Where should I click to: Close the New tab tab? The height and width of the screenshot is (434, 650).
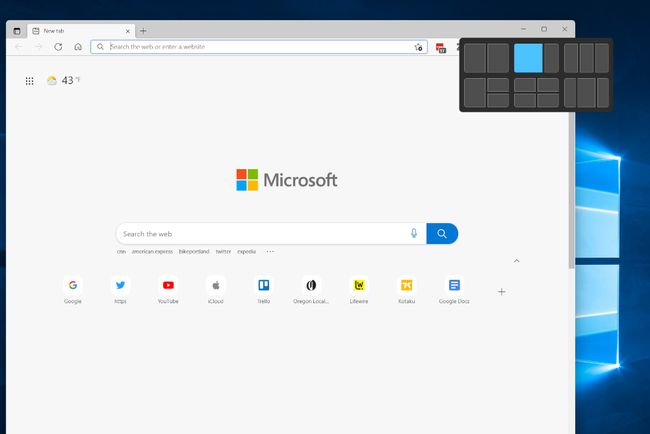click(x=128, y=31)
